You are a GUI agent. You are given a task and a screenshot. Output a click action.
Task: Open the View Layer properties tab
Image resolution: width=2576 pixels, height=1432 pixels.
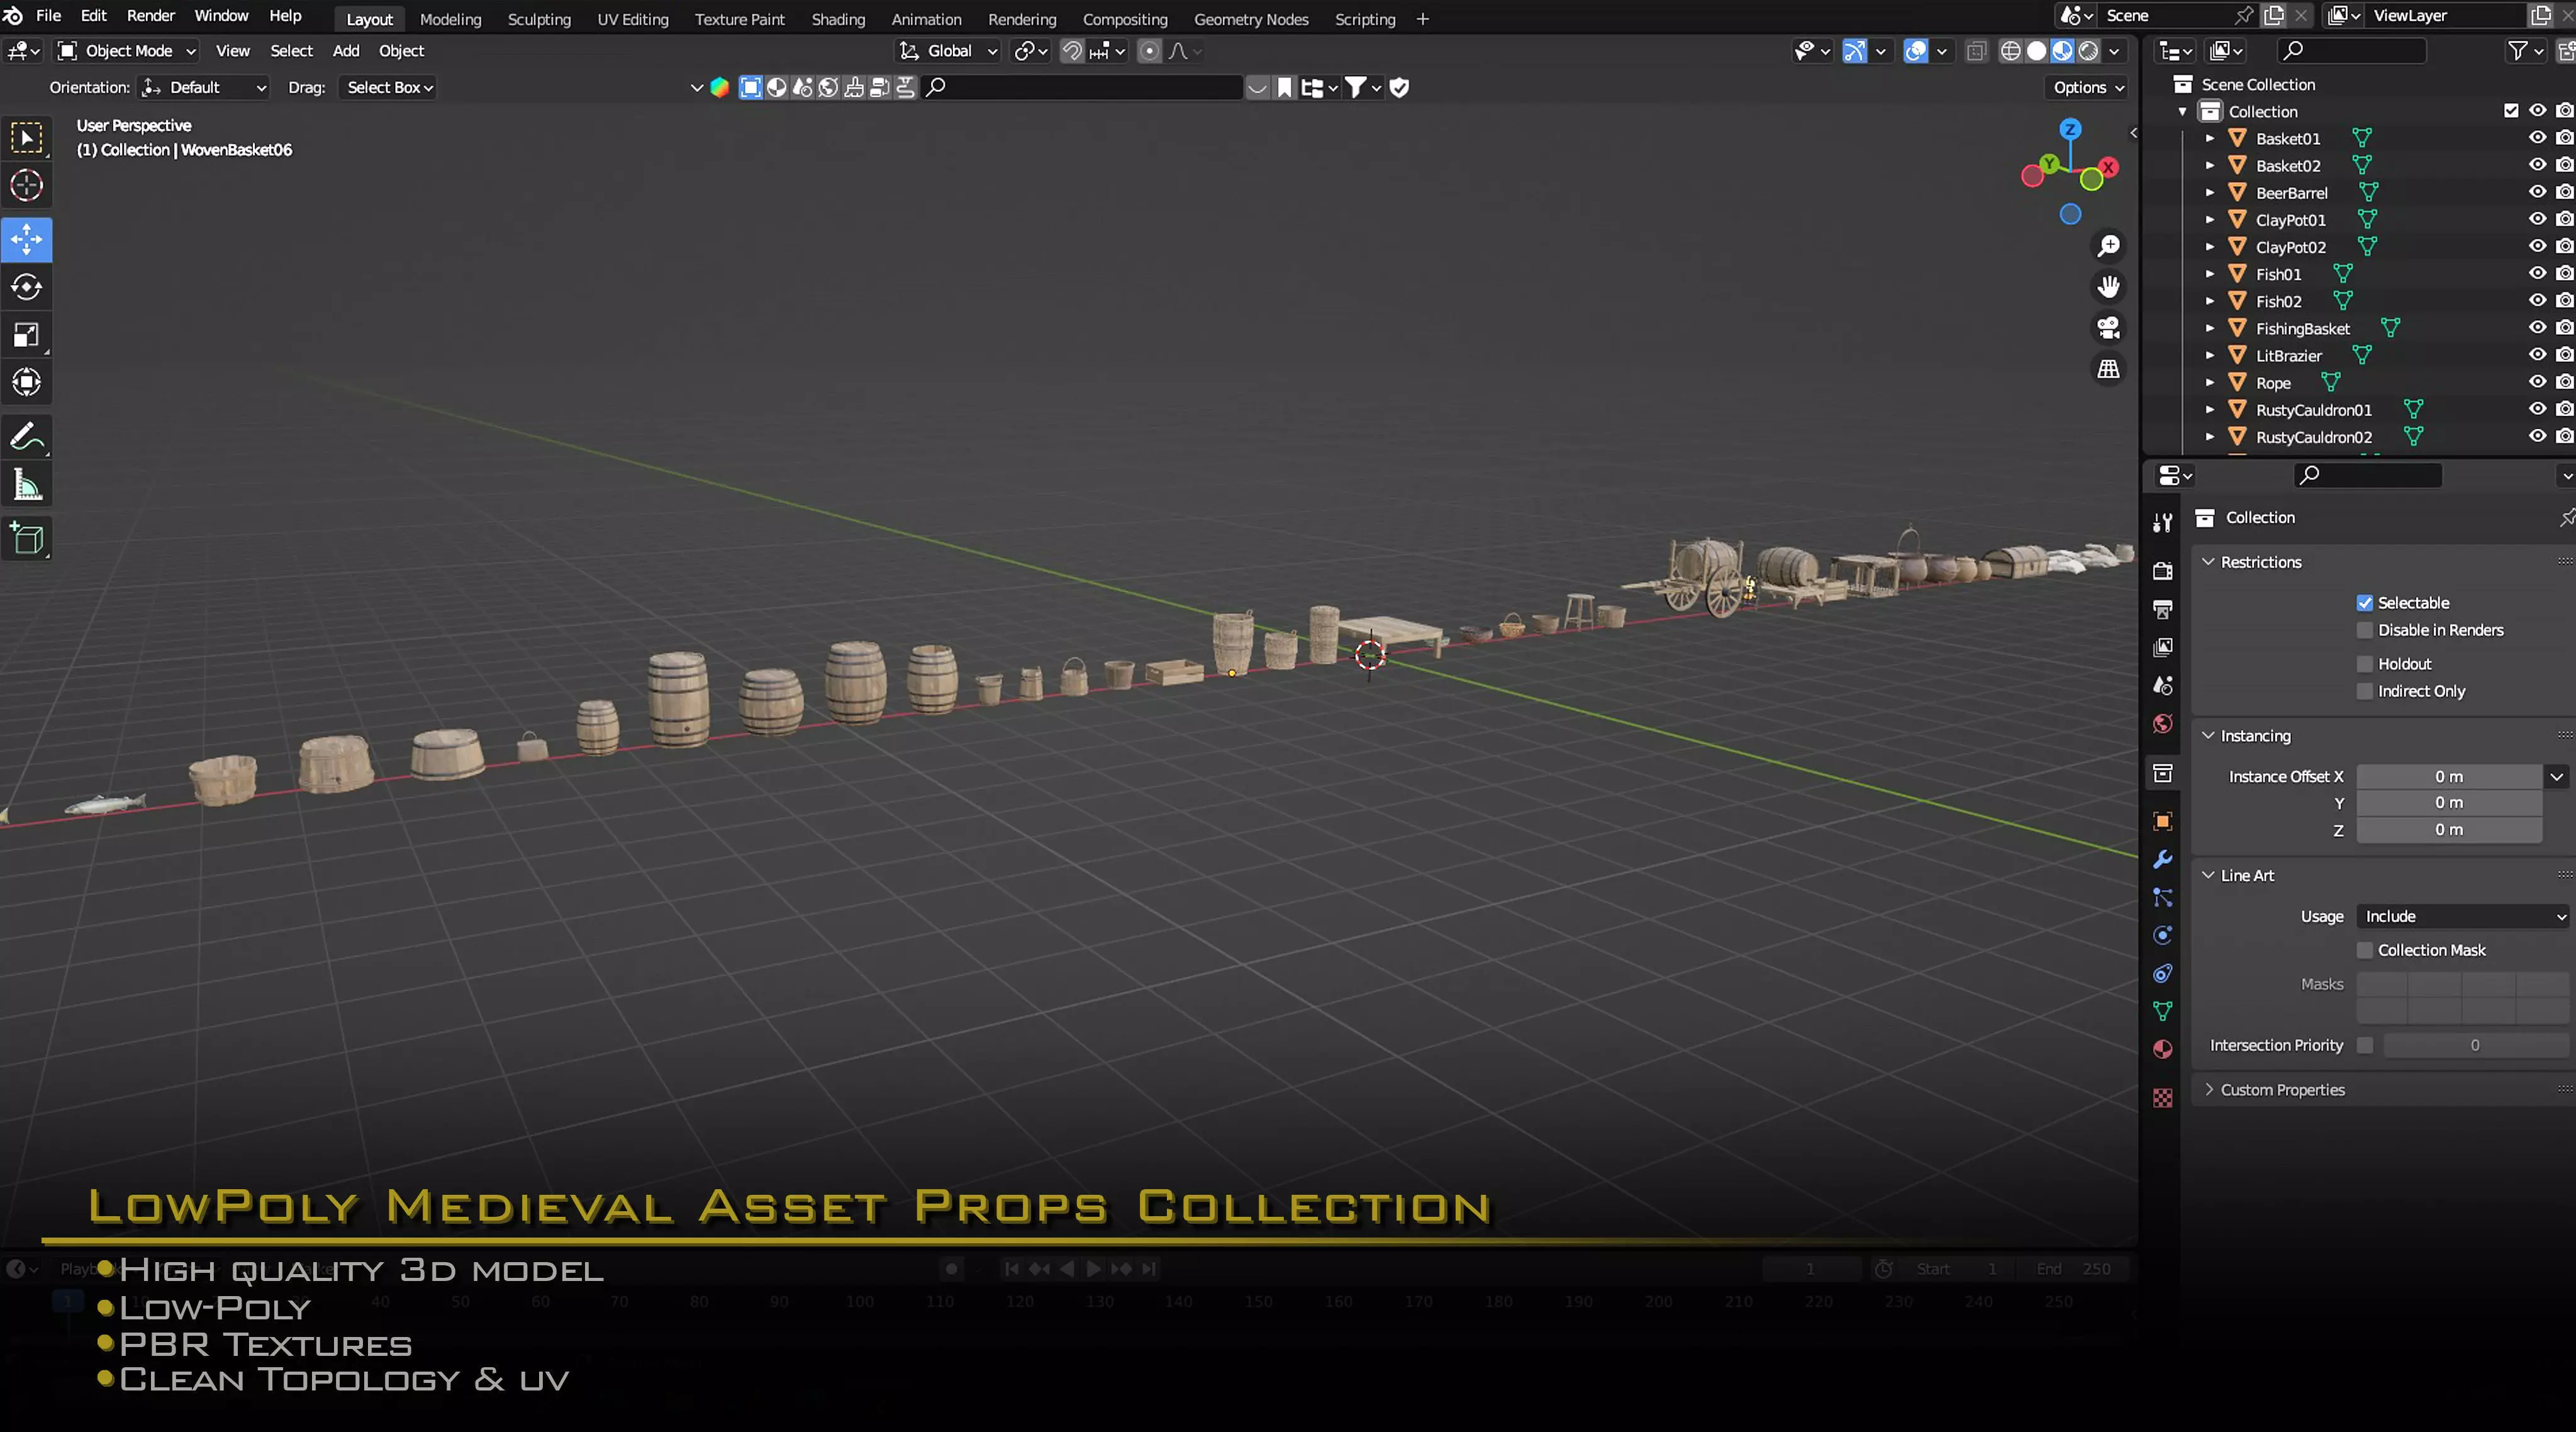point(2162,647)
